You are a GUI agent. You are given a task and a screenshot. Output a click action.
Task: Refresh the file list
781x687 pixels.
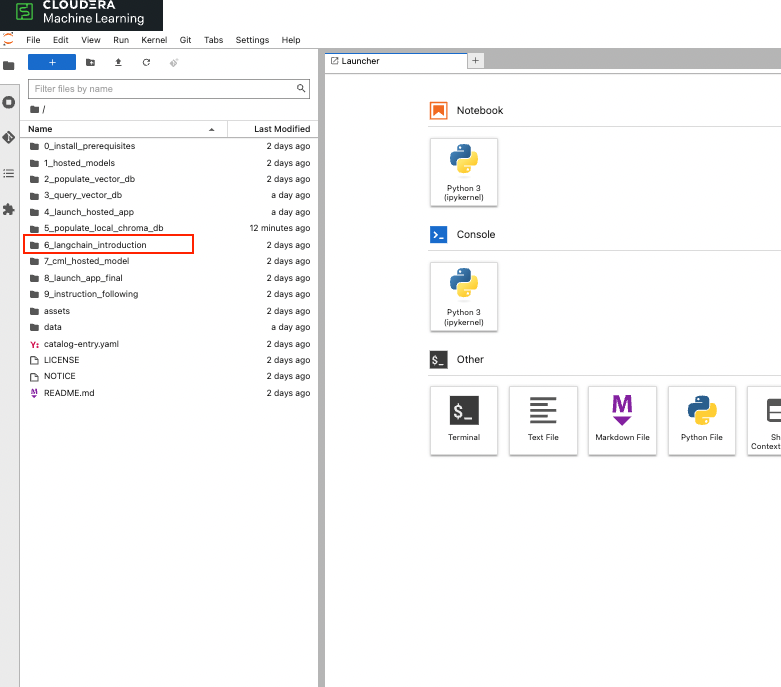[146, 62]
